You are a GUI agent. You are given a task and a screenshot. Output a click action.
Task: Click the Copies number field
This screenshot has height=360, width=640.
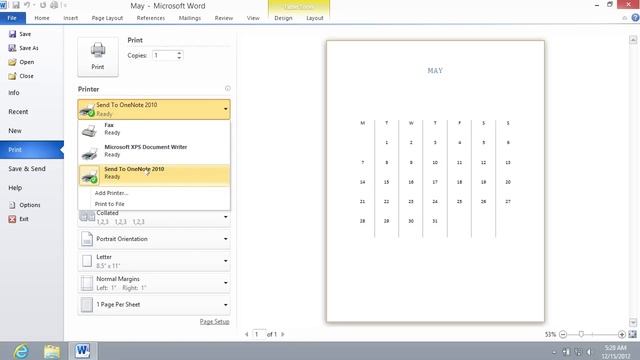[x=164, y=56]
